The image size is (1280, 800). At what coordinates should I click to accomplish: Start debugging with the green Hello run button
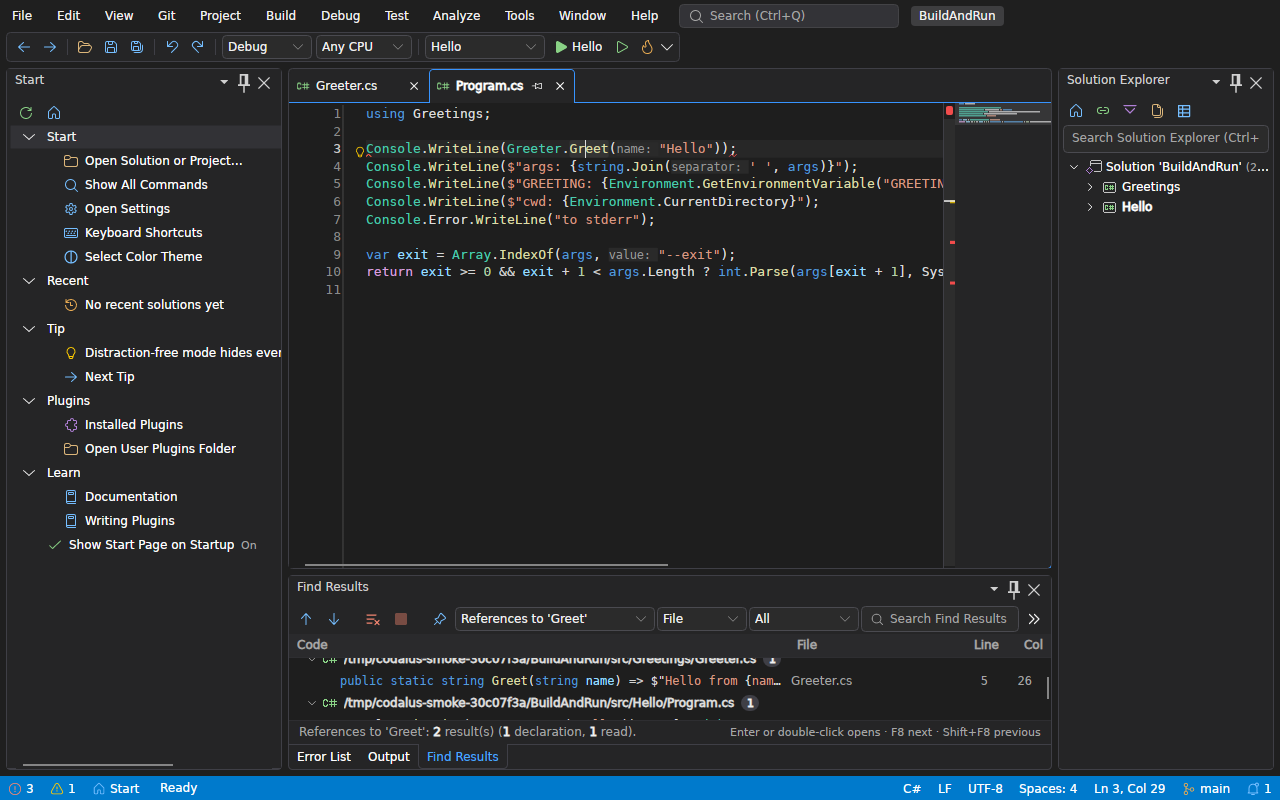click(579, 47)
